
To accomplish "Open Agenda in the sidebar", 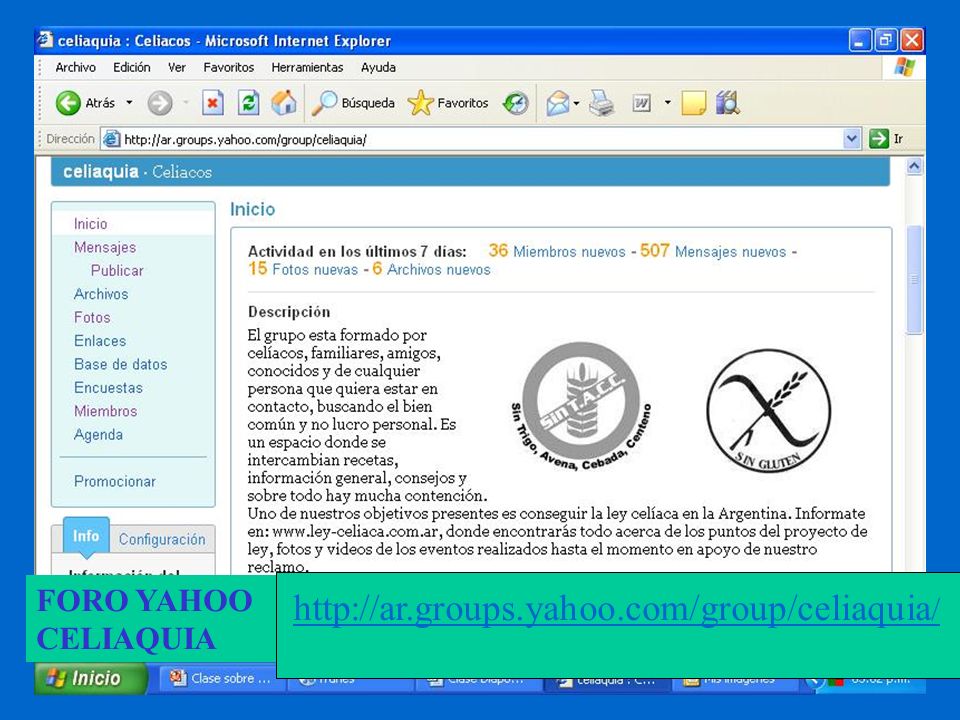I will pyautogui.click(x=98, y=435).
